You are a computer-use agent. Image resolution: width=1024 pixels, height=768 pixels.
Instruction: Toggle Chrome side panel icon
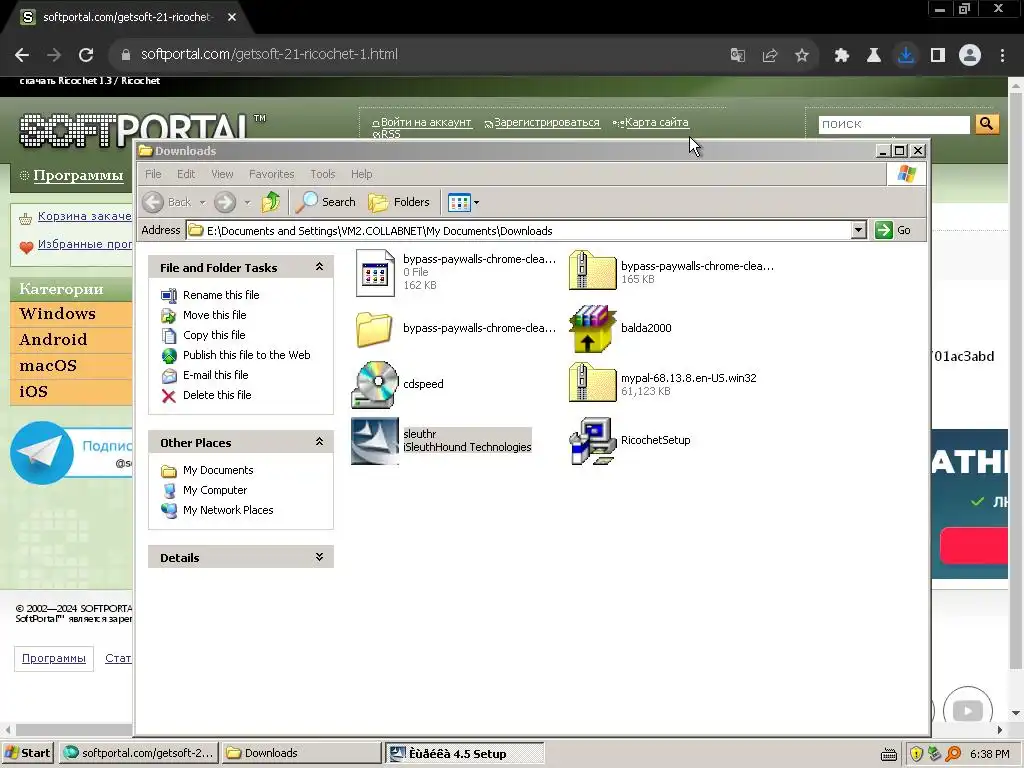pos(938,55)
